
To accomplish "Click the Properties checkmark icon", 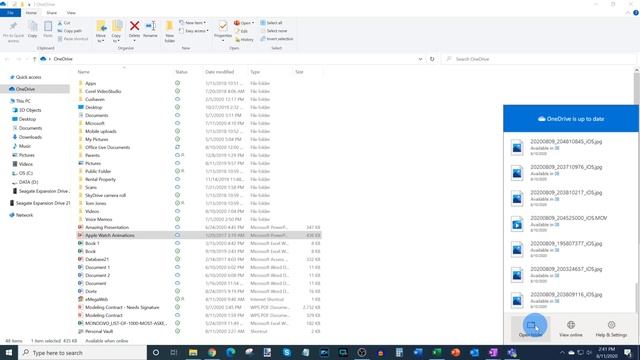I will click(223, 26).
